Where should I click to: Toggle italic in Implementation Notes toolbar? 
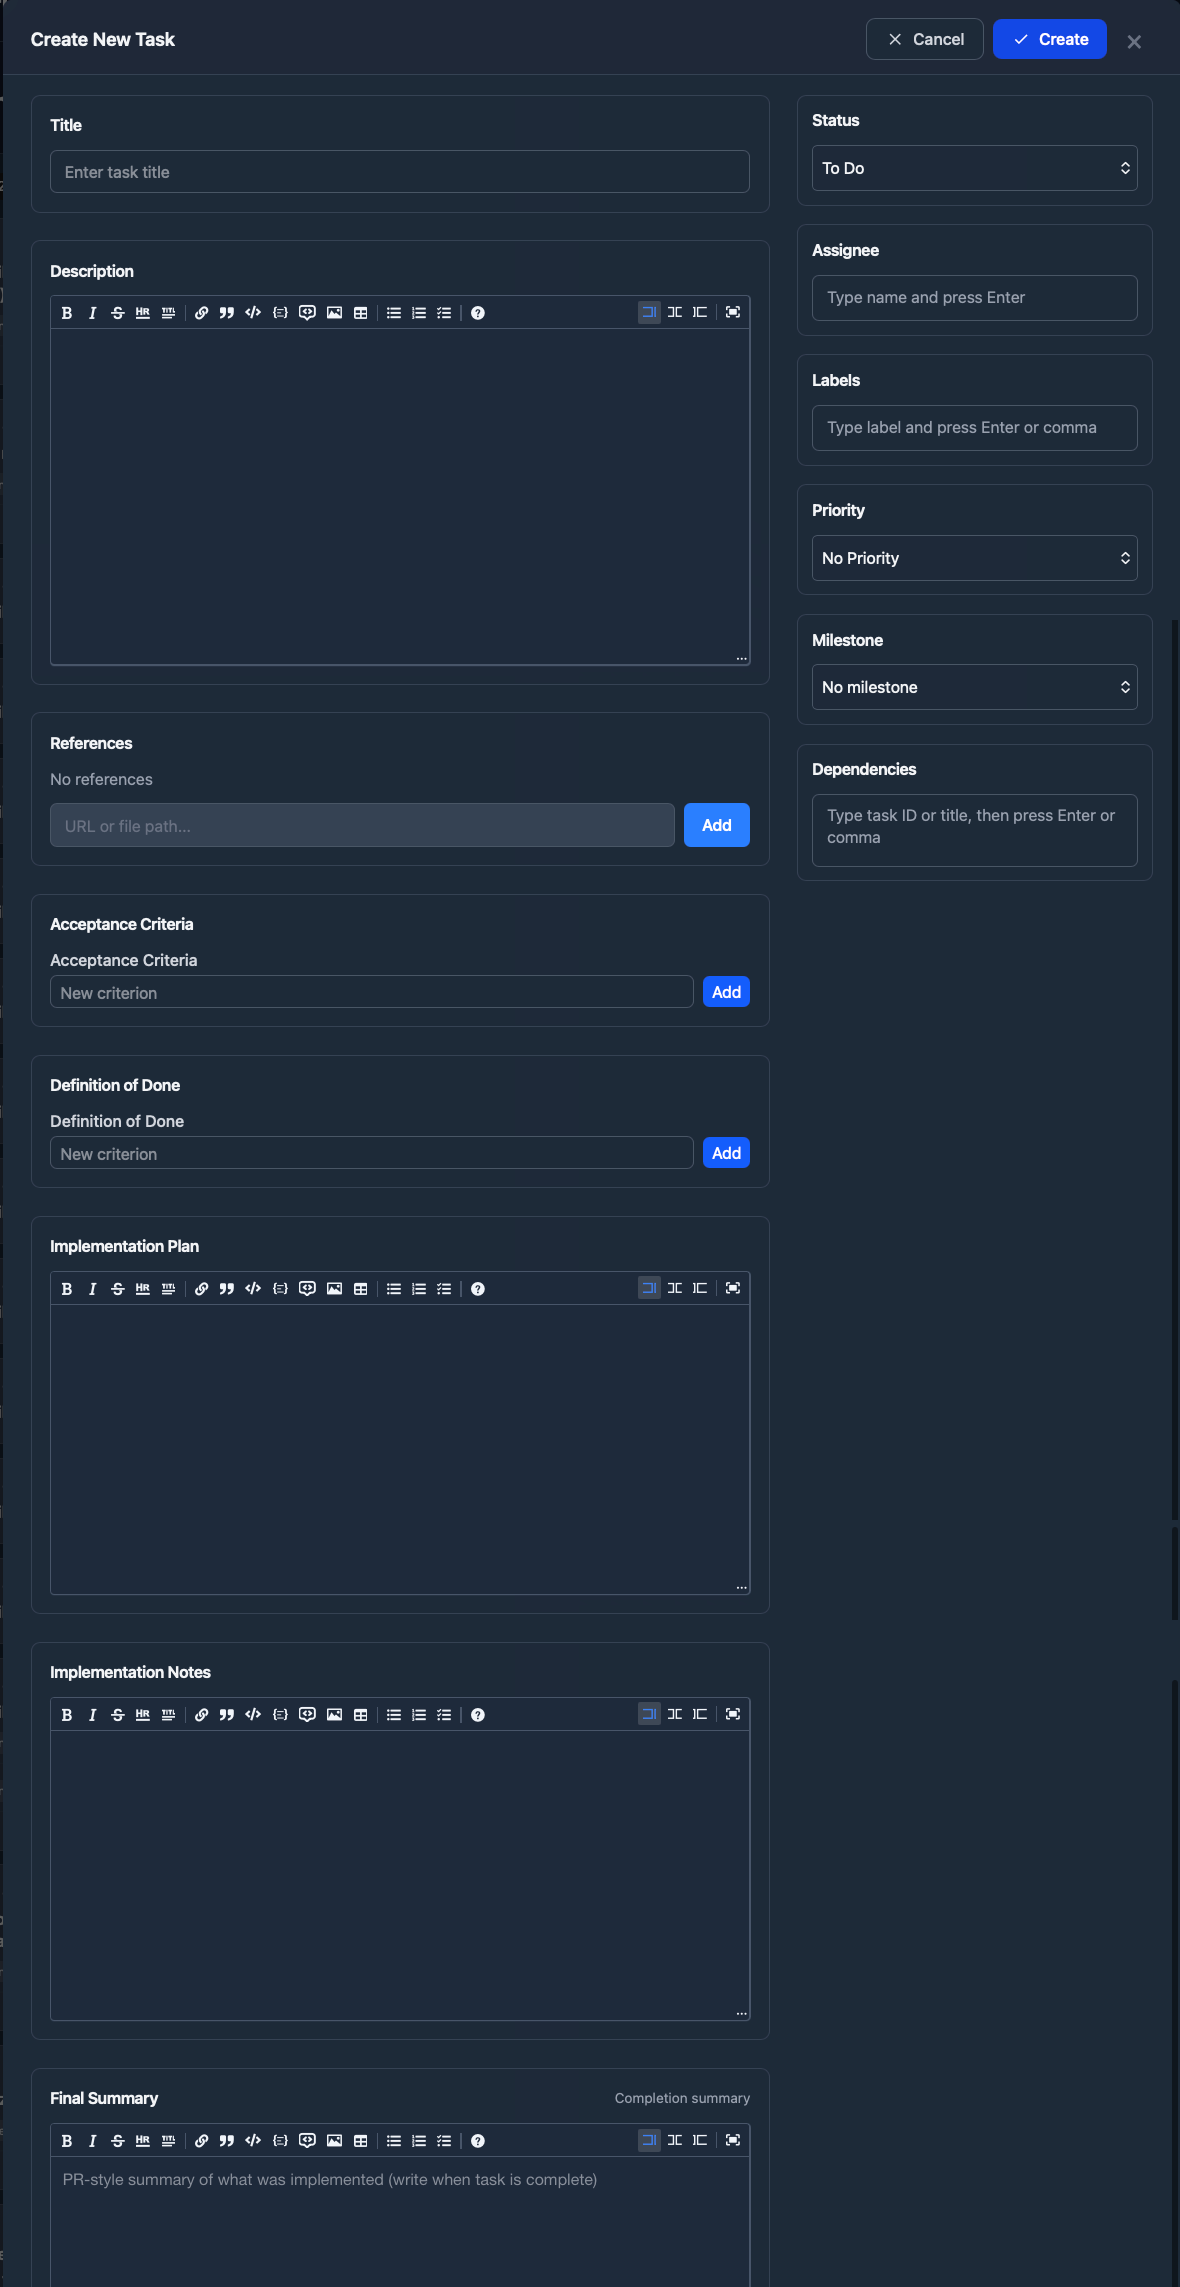92,1715
